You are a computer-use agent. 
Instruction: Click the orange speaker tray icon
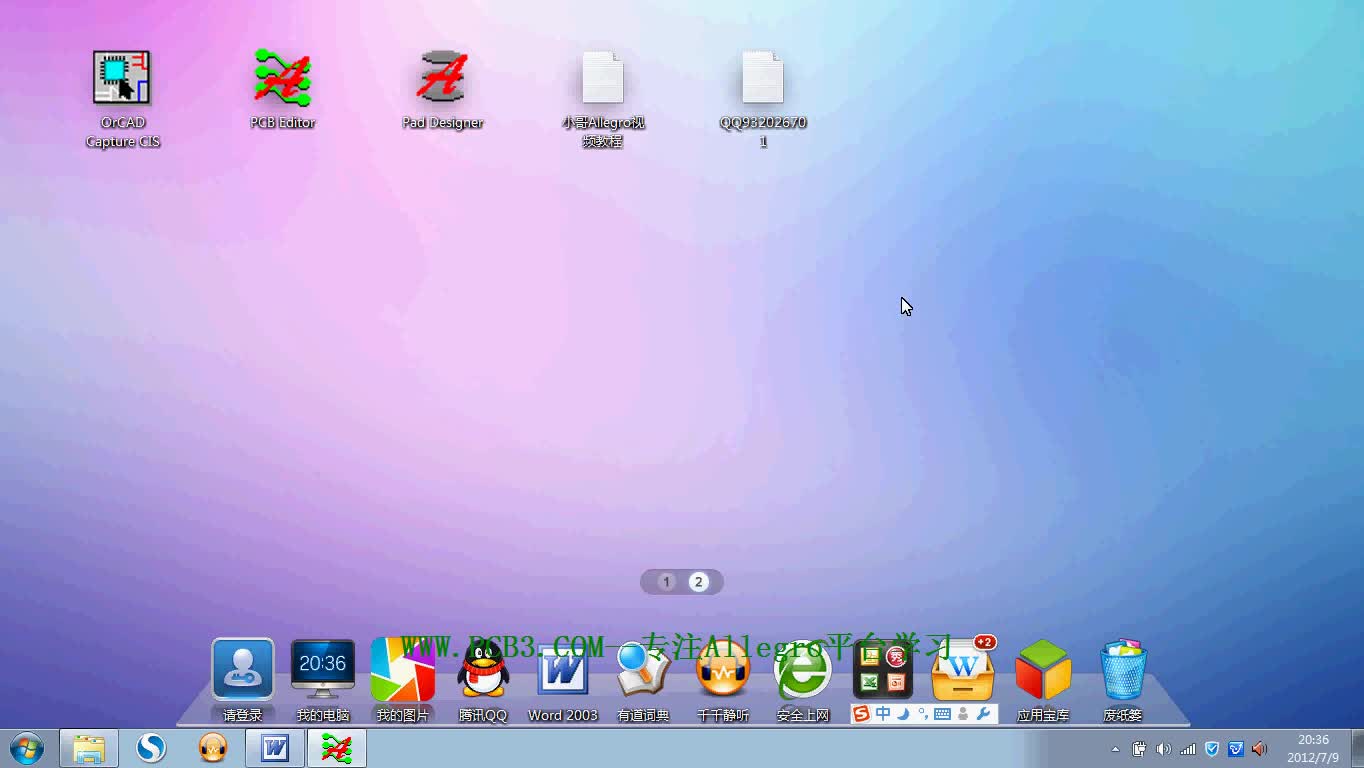(1260, 749)
